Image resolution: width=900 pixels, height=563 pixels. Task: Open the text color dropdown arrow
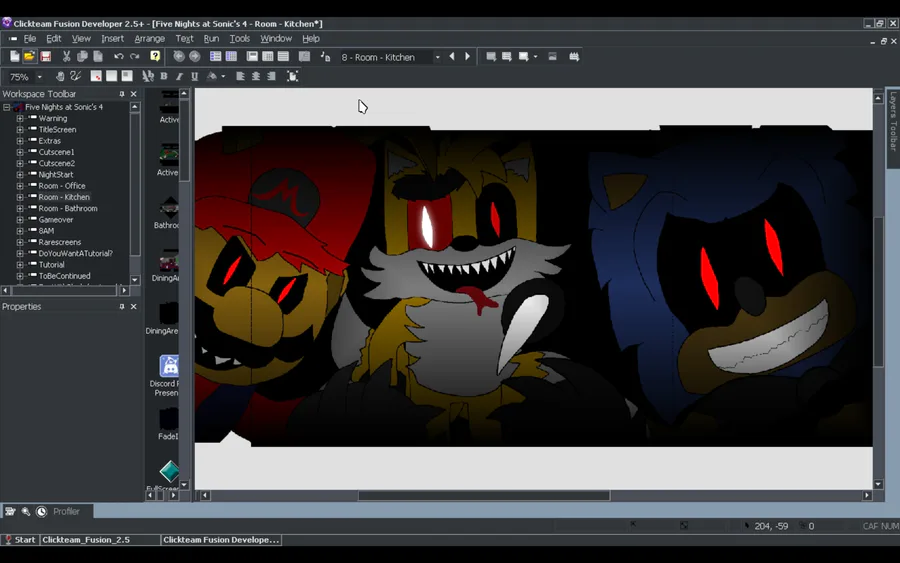[223, 76]
